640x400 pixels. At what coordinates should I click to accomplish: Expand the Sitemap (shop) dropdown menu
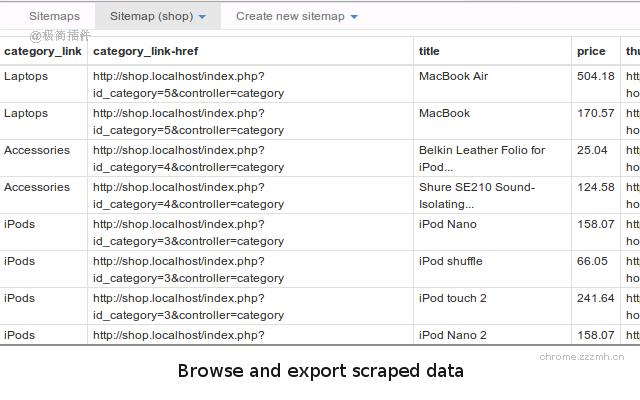[x=158, y=16]
